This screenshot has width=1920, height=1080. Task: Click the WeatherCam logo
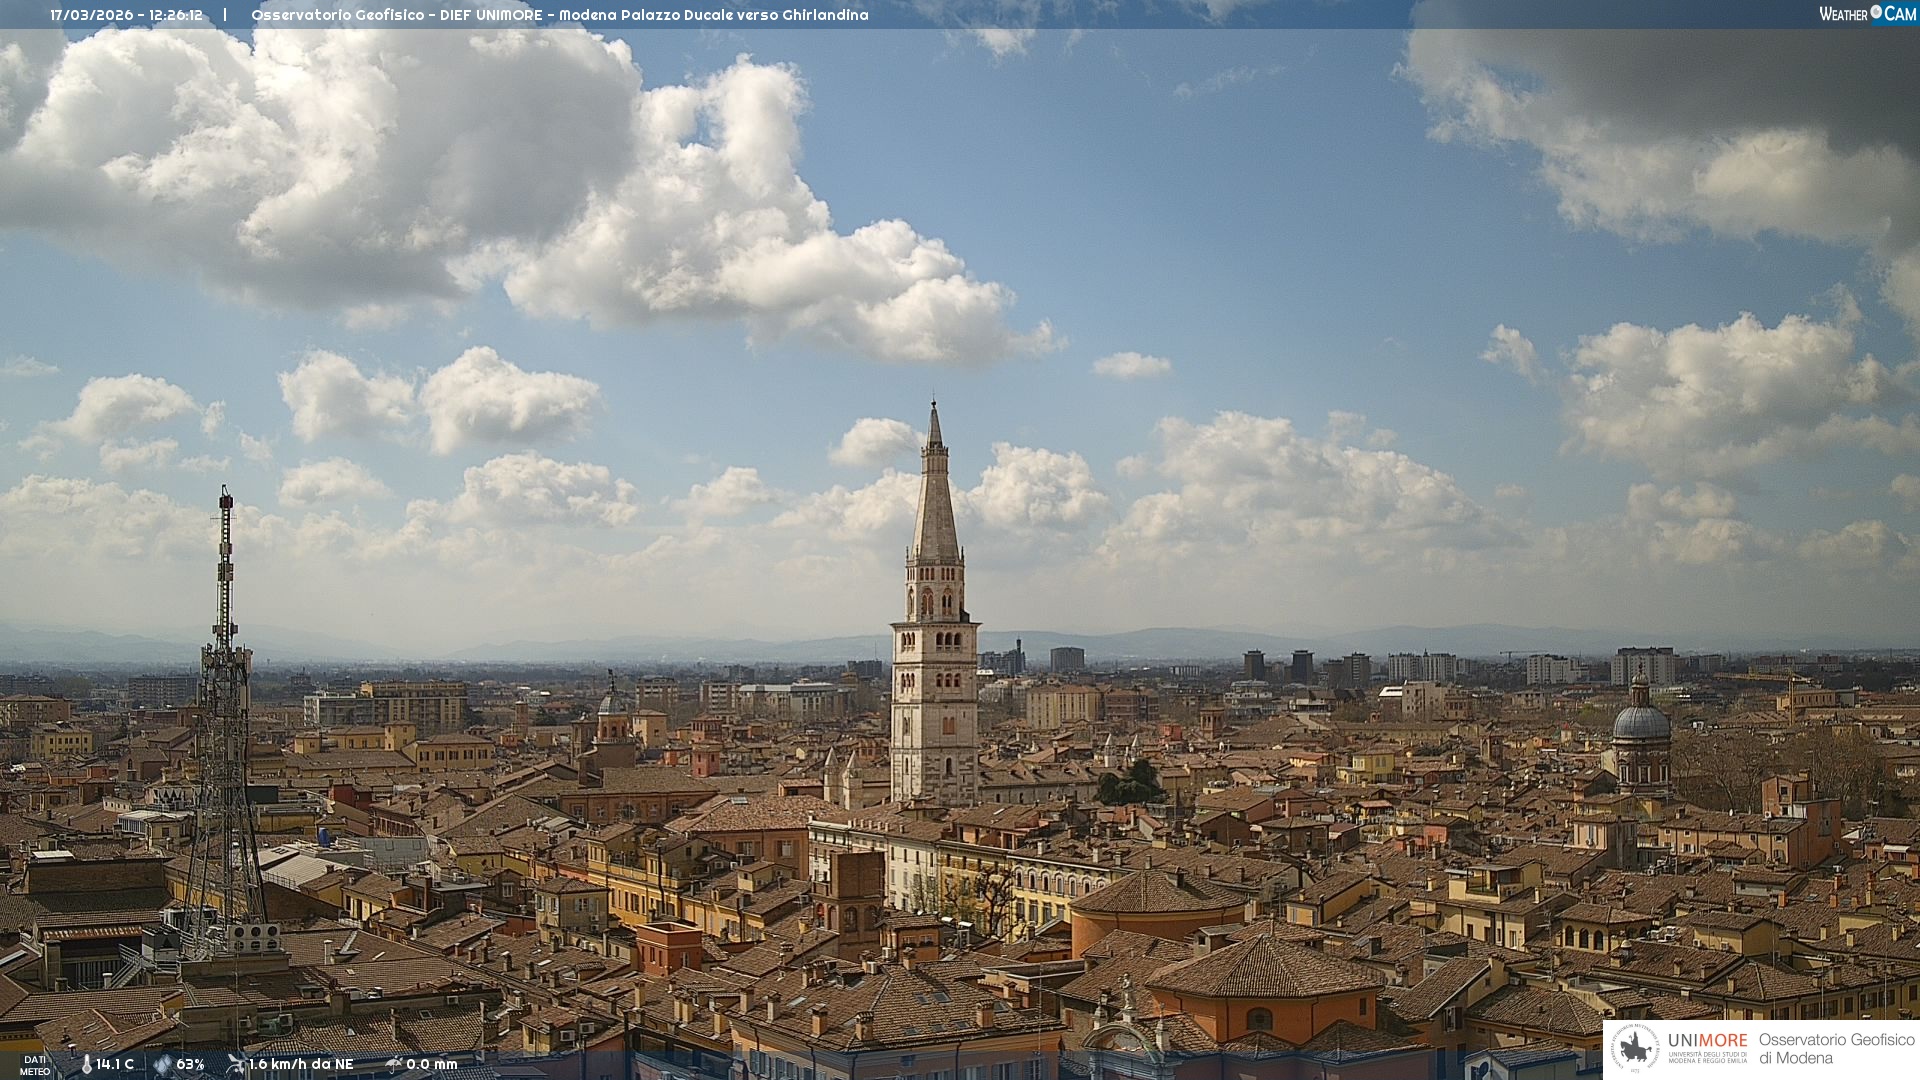tap(1867, 14)
